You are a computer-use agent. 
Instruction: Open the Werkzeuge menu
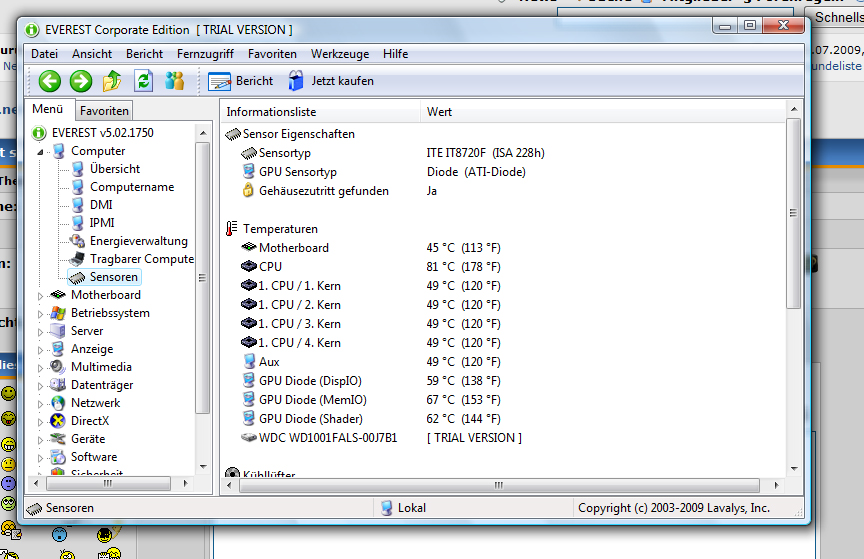(339, 54)
